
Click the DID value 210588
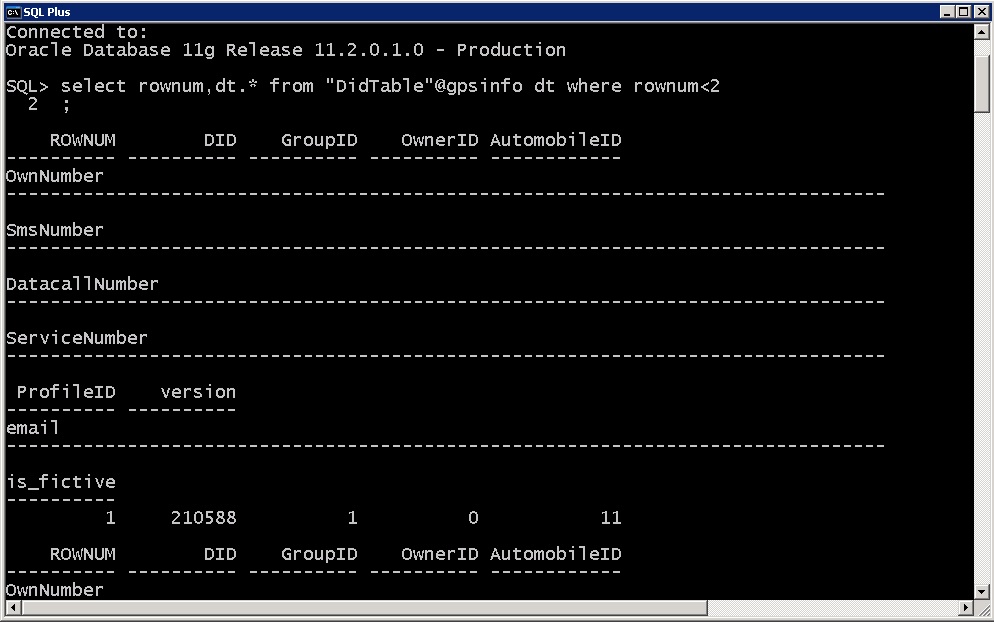click(204, 518)
